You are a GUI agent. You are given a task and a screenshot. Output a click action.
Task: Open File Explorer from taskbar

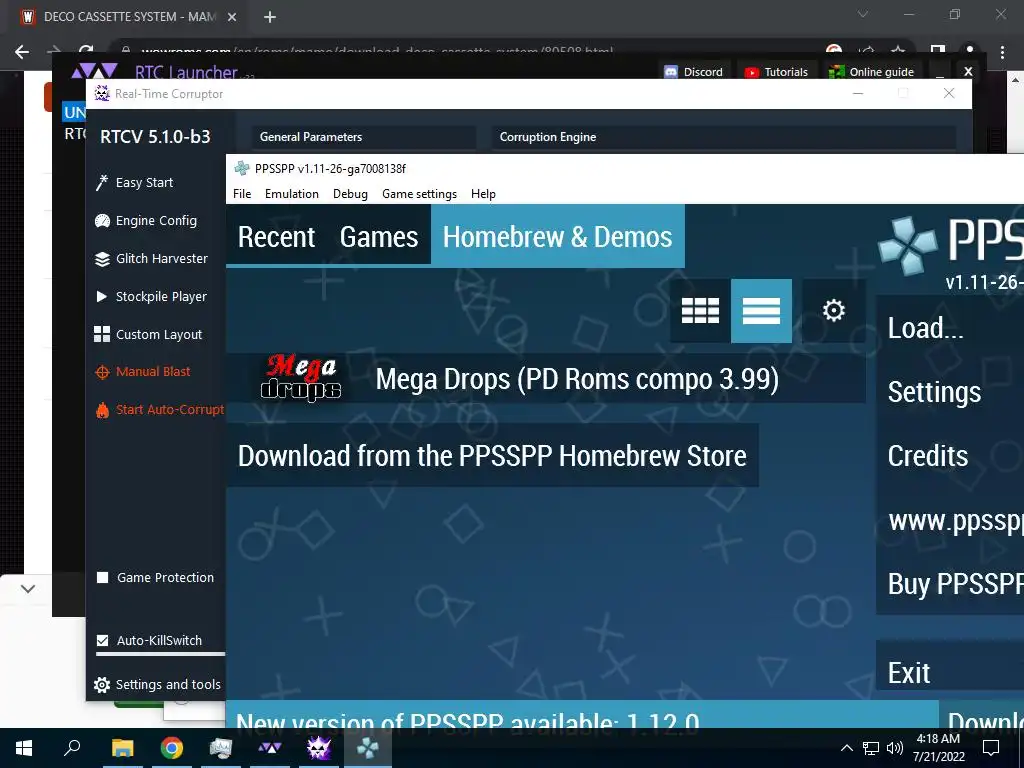(x=122, y=748)
